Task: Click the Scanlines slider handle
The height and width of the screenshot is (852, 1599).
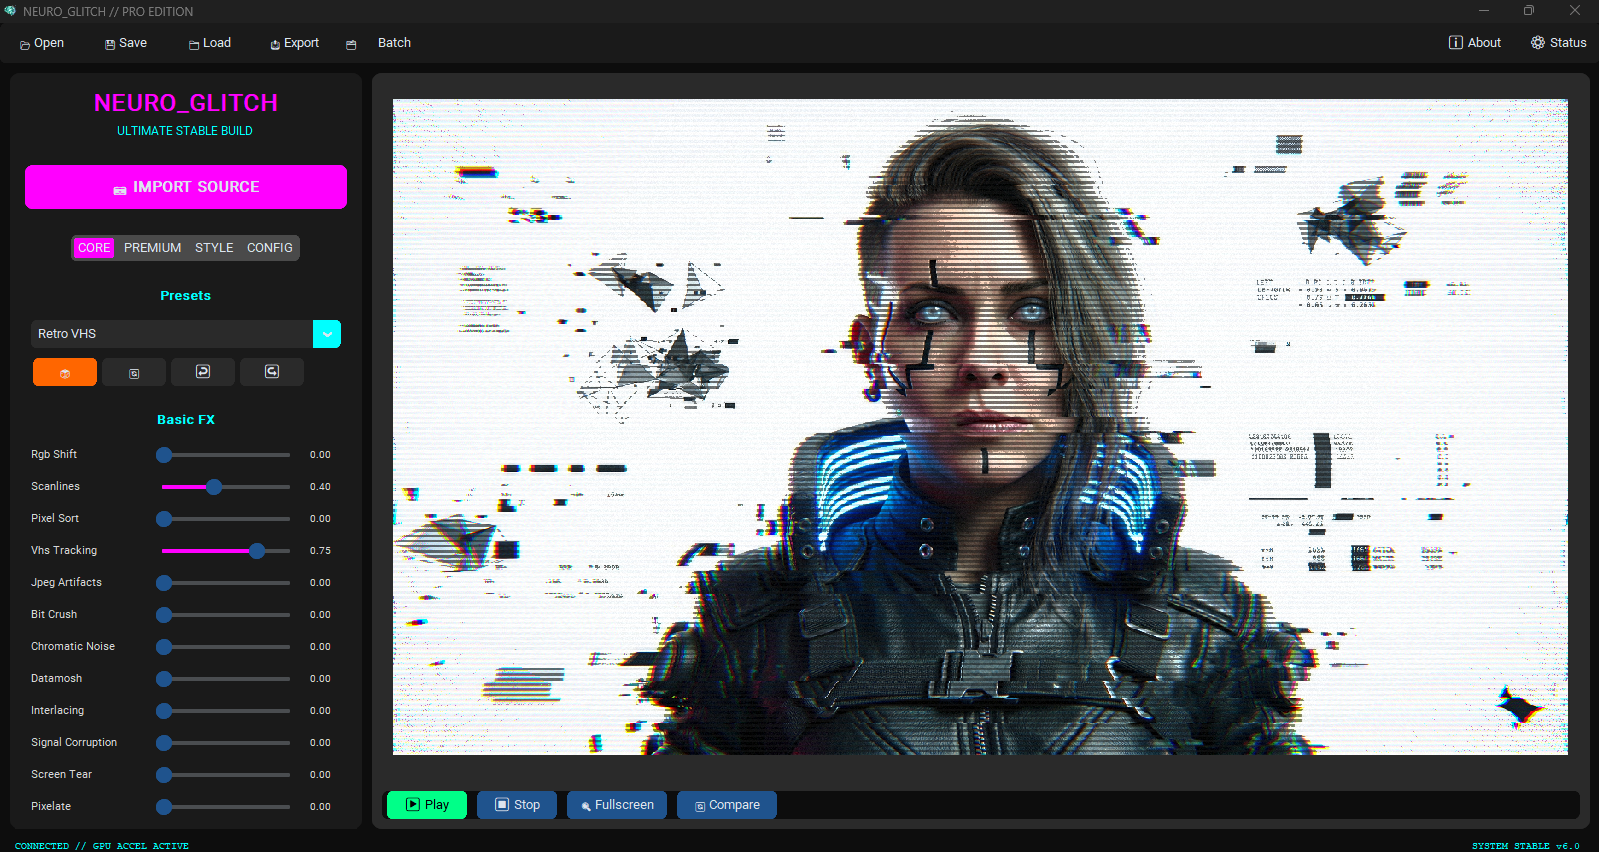Action: [x=213, y=487]
